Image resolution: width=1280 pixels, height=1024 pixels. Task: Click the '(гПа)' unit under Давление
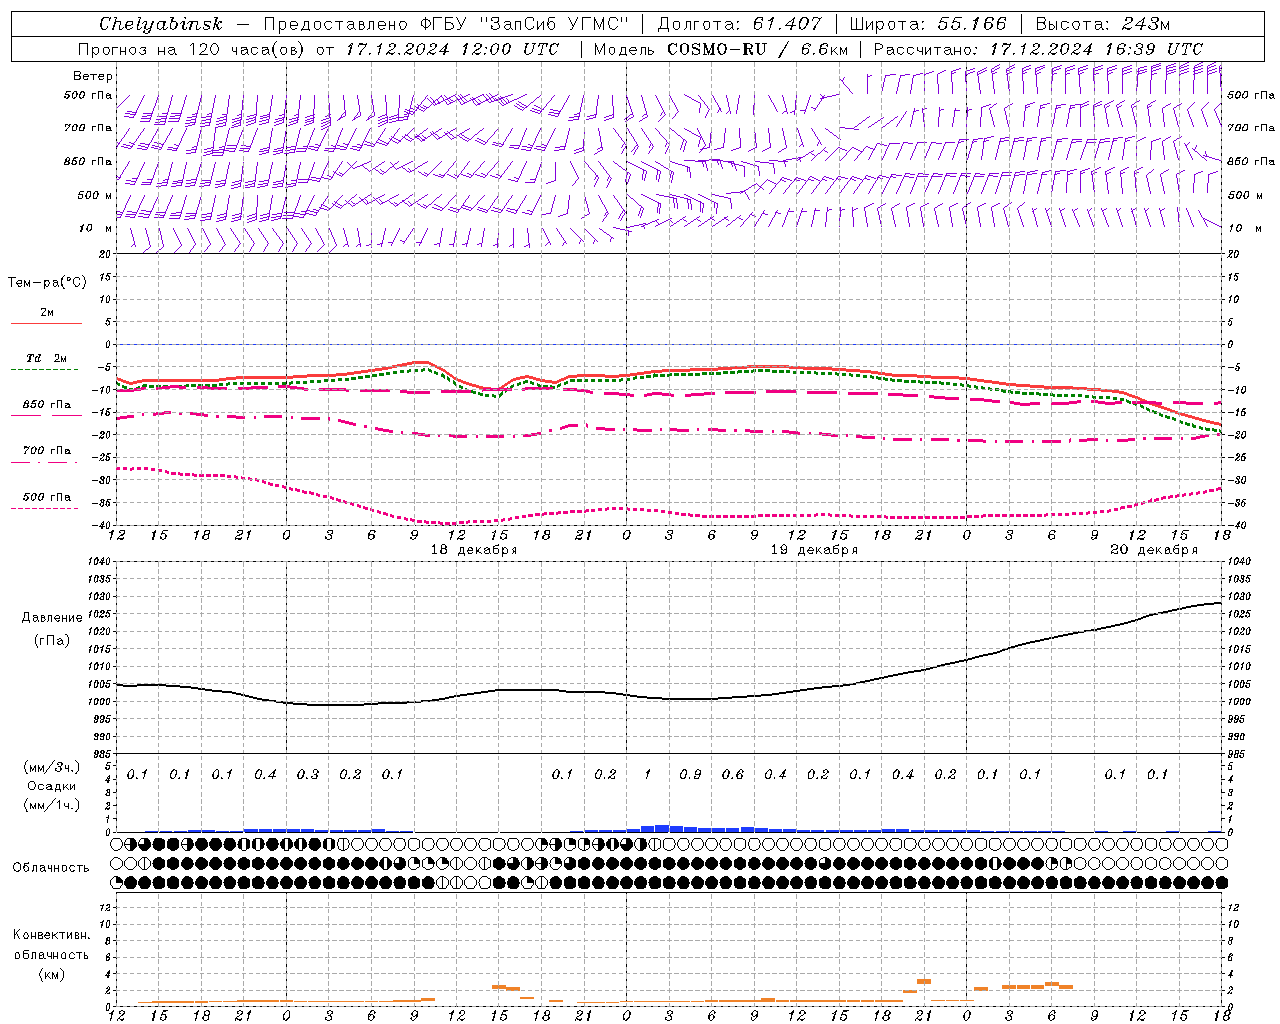(52, 641)
